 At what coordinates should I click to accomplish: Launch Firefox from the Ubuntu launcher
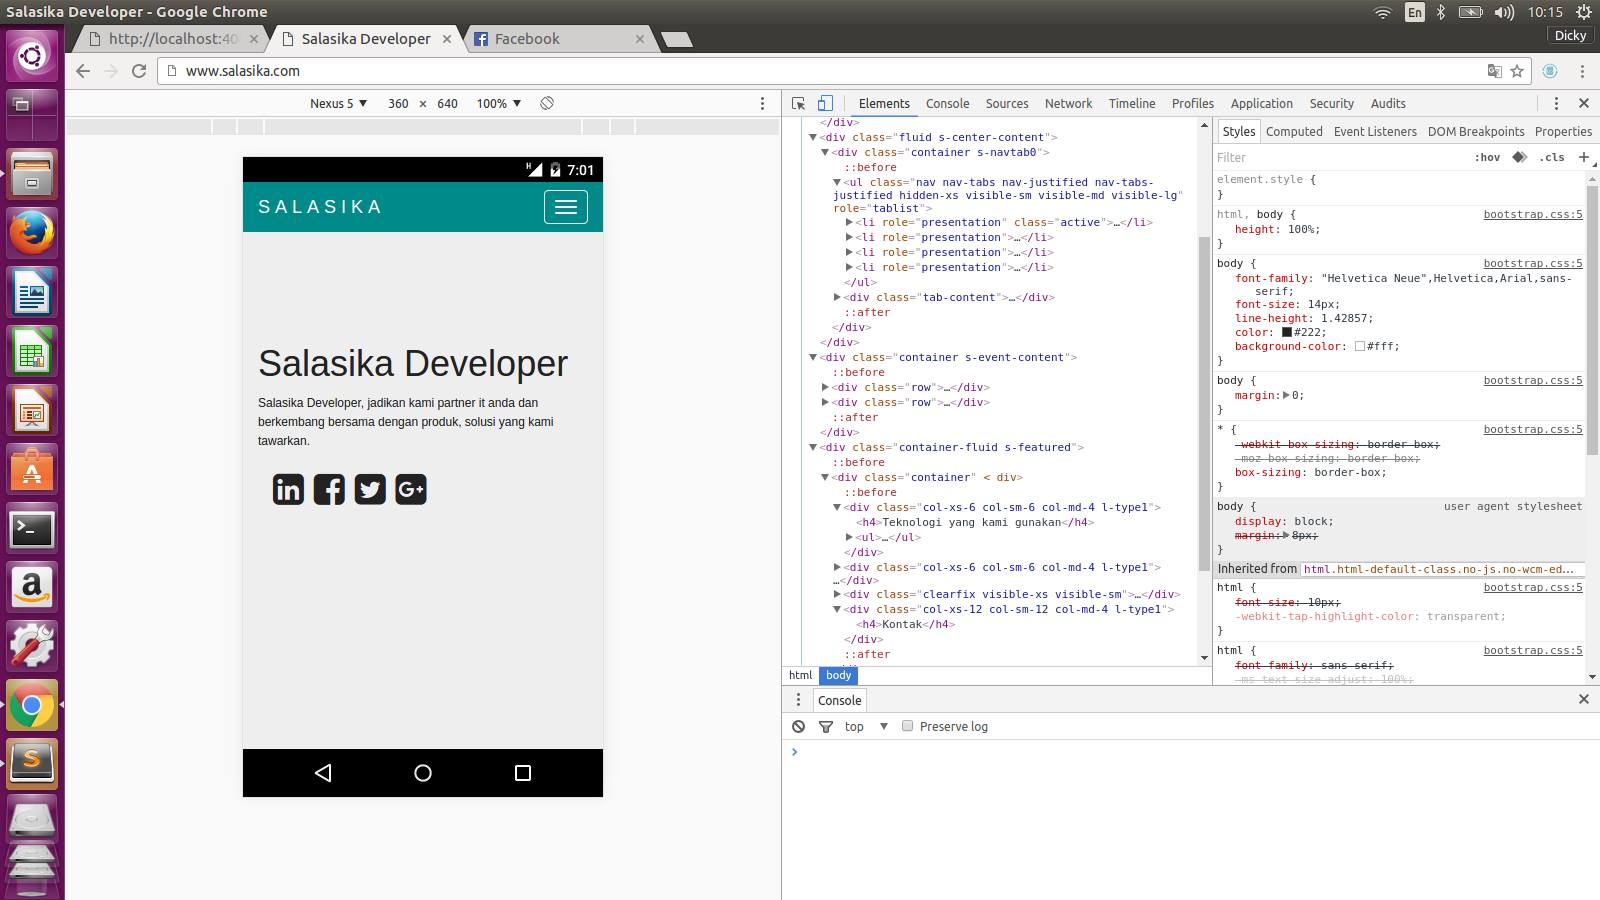tap(32, 234)
